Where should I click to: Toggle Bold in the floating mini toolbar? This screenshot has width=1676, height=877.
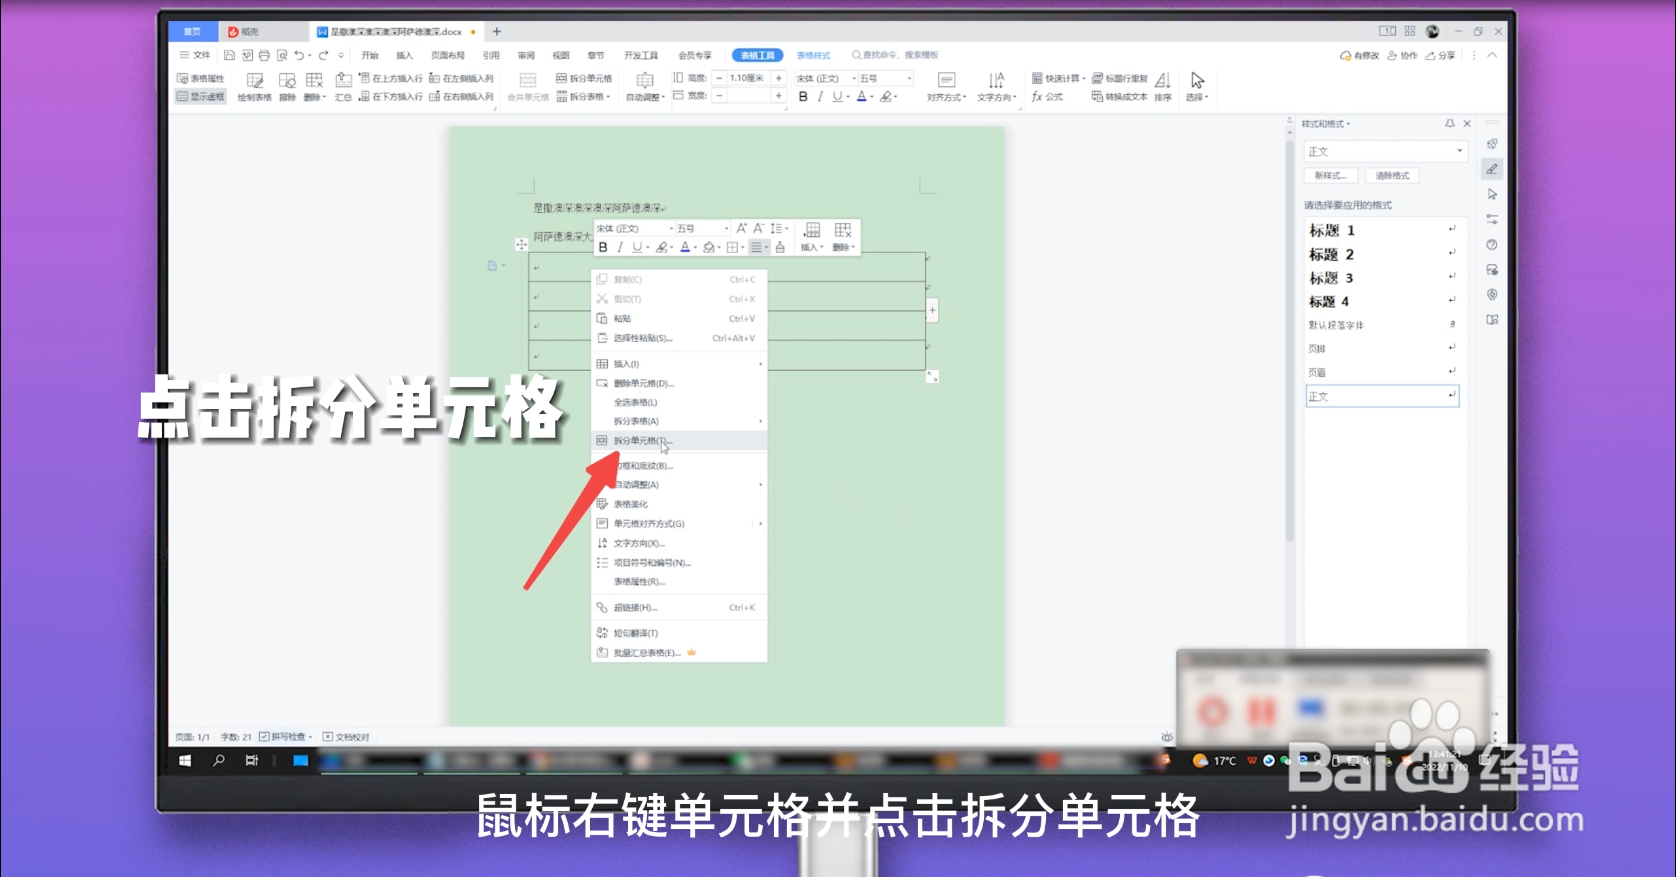coord(603,247)
